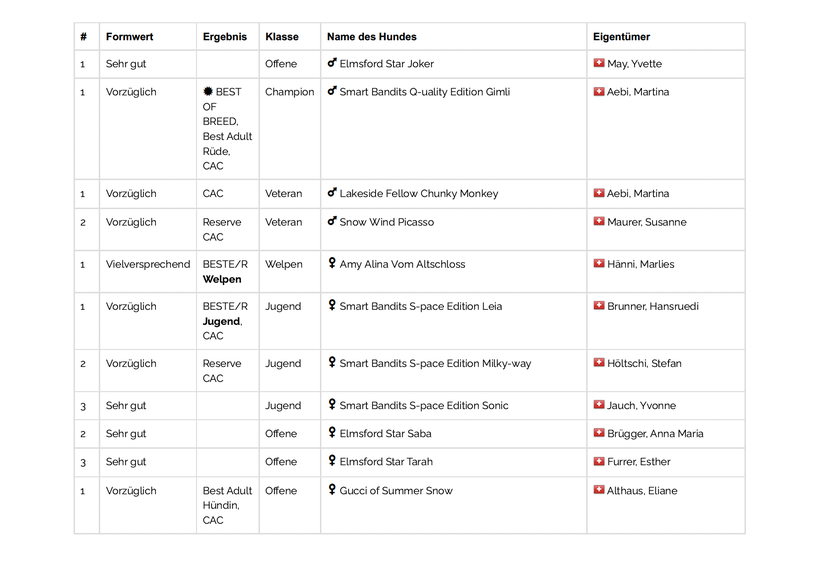Select dog name Smart Bandits Q-uality Edition Gimli

[x=424, y=92]
